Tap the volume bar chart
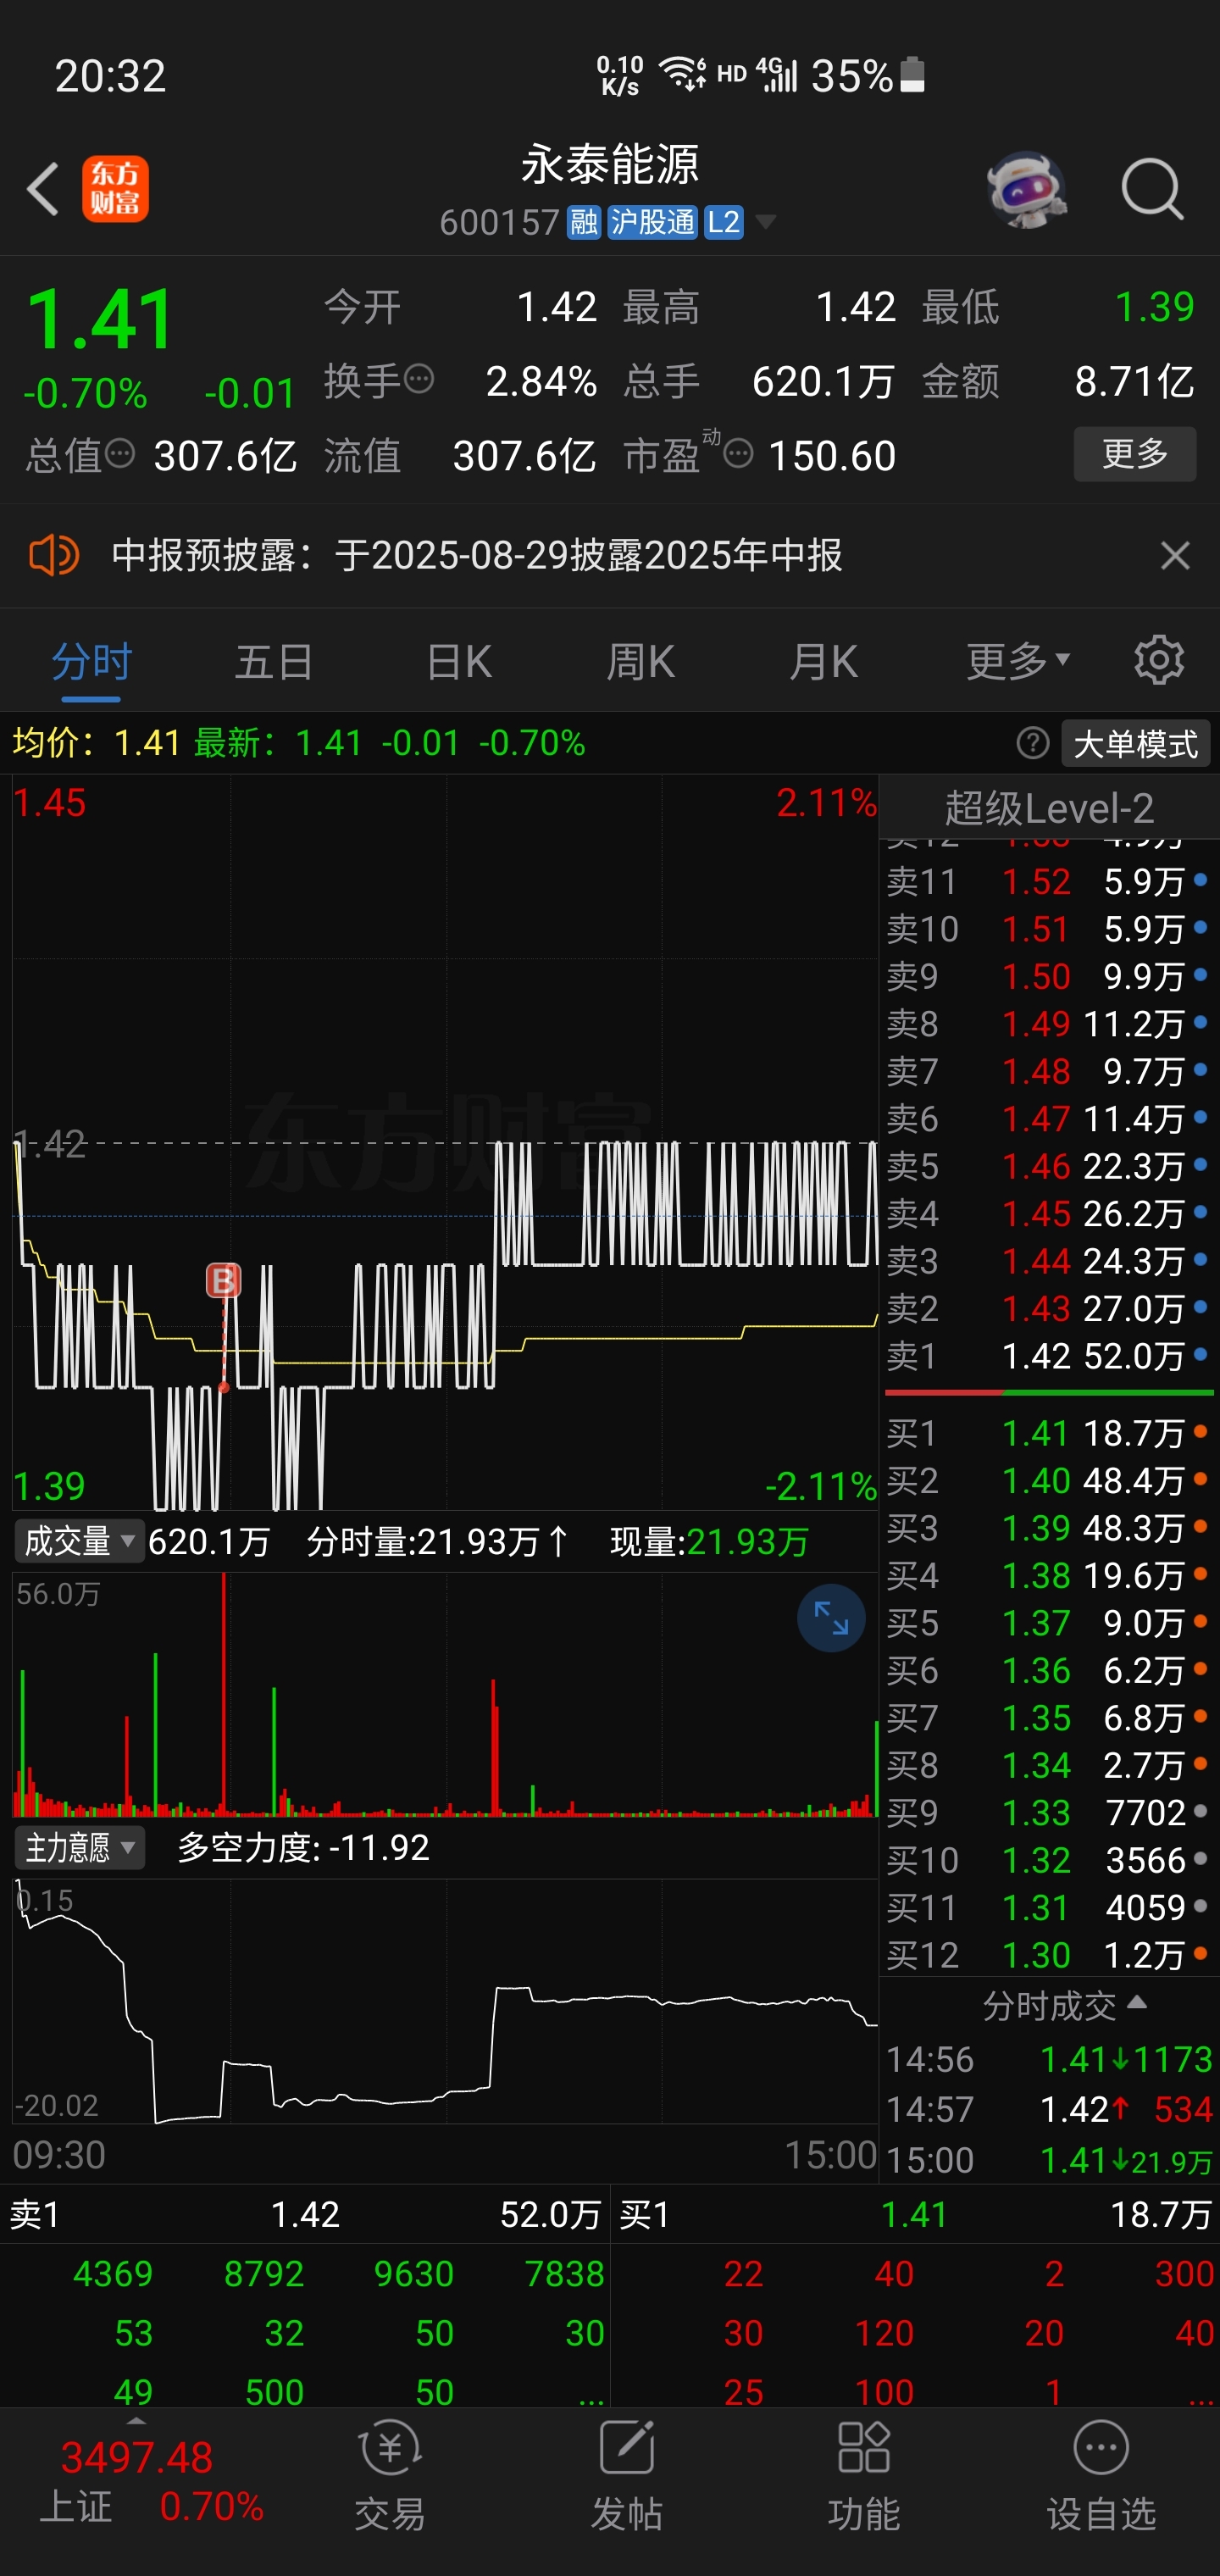Image resolution: width=1220 pixels, height=2576 pixels. click(x=445, y=1694)
